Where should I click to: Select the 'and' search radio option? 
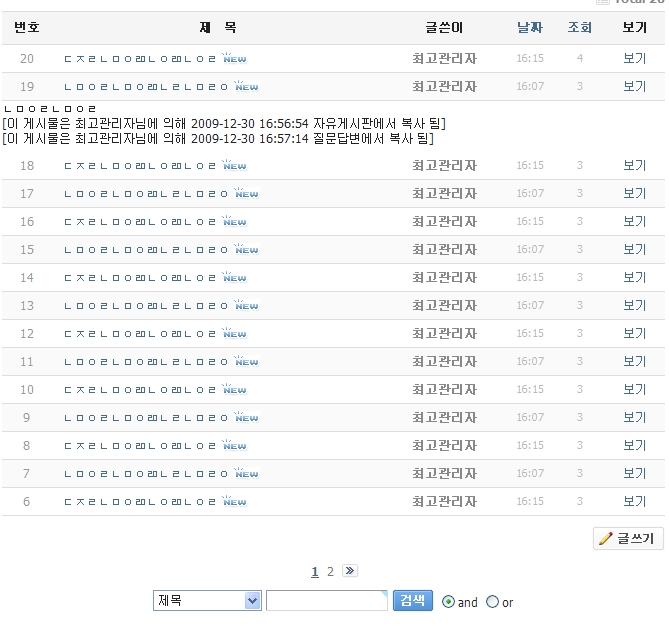(448, 602)
